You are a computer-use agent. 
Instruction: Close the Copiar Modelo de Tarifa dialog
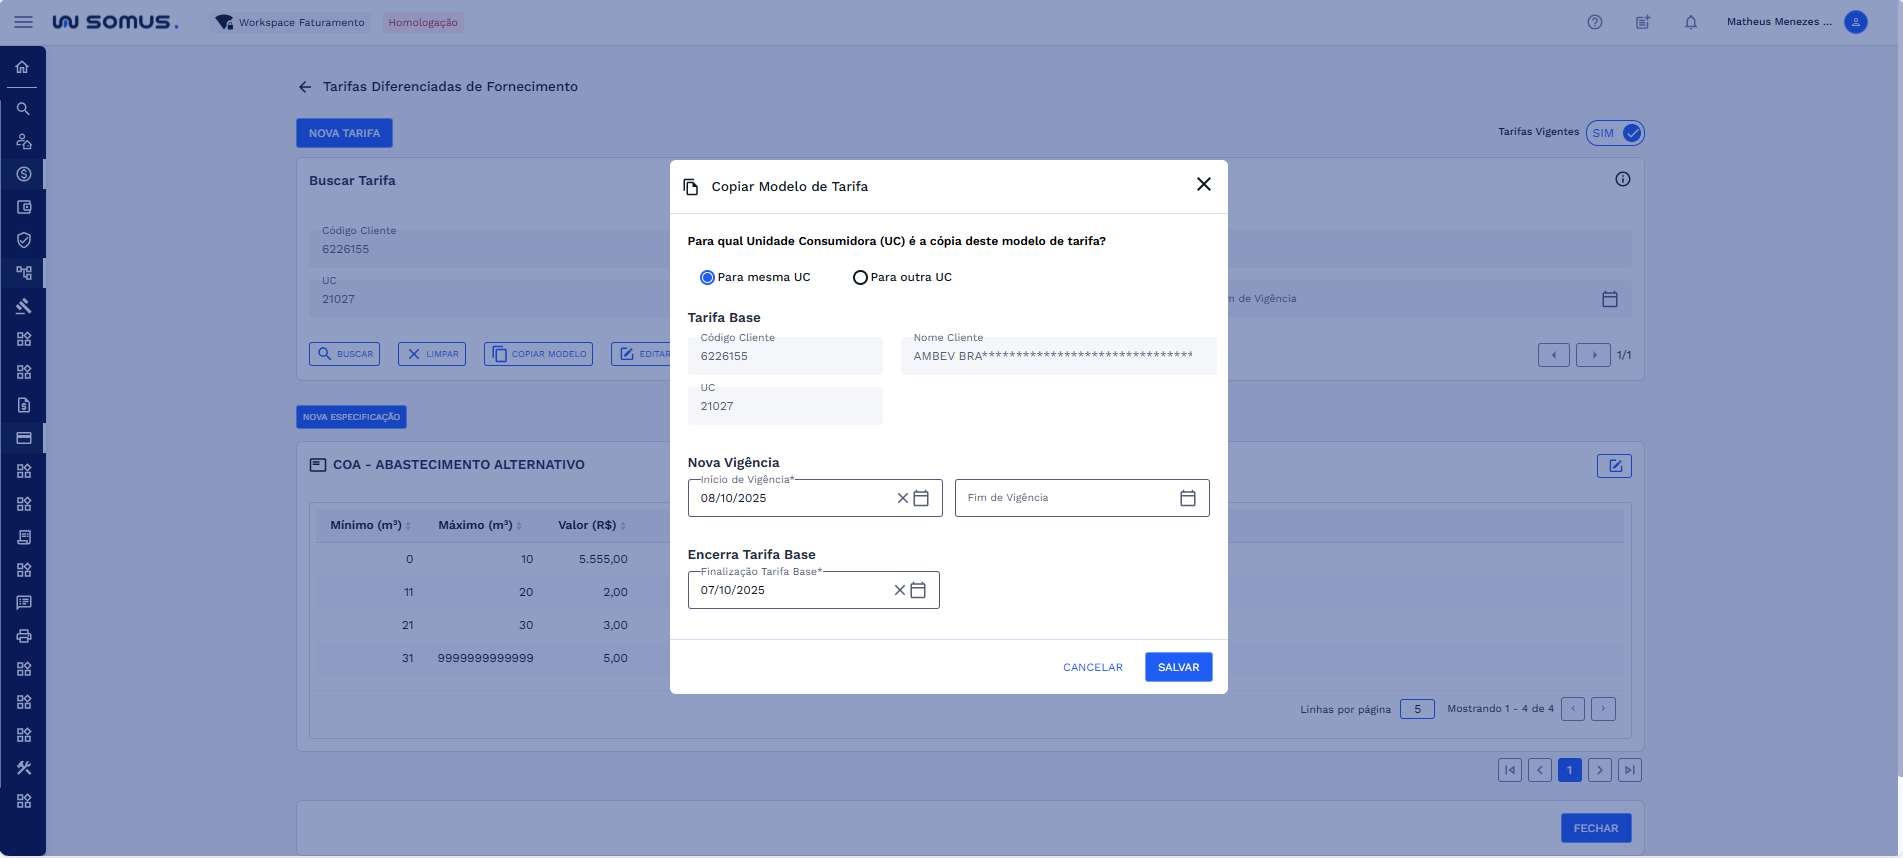pyautogui.click(x=1203, y=184)
